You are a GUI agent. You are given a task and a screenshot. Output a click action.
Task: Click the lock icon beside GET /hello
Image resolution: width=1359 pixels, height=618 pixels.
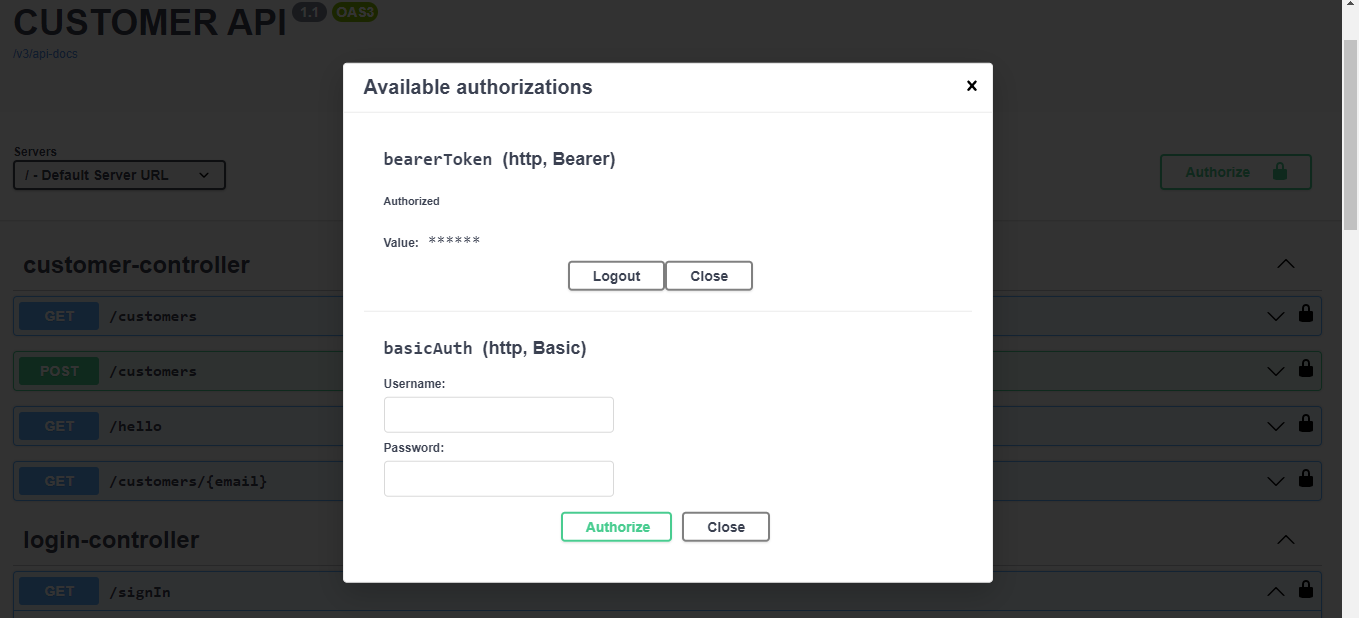point(1306,423)
